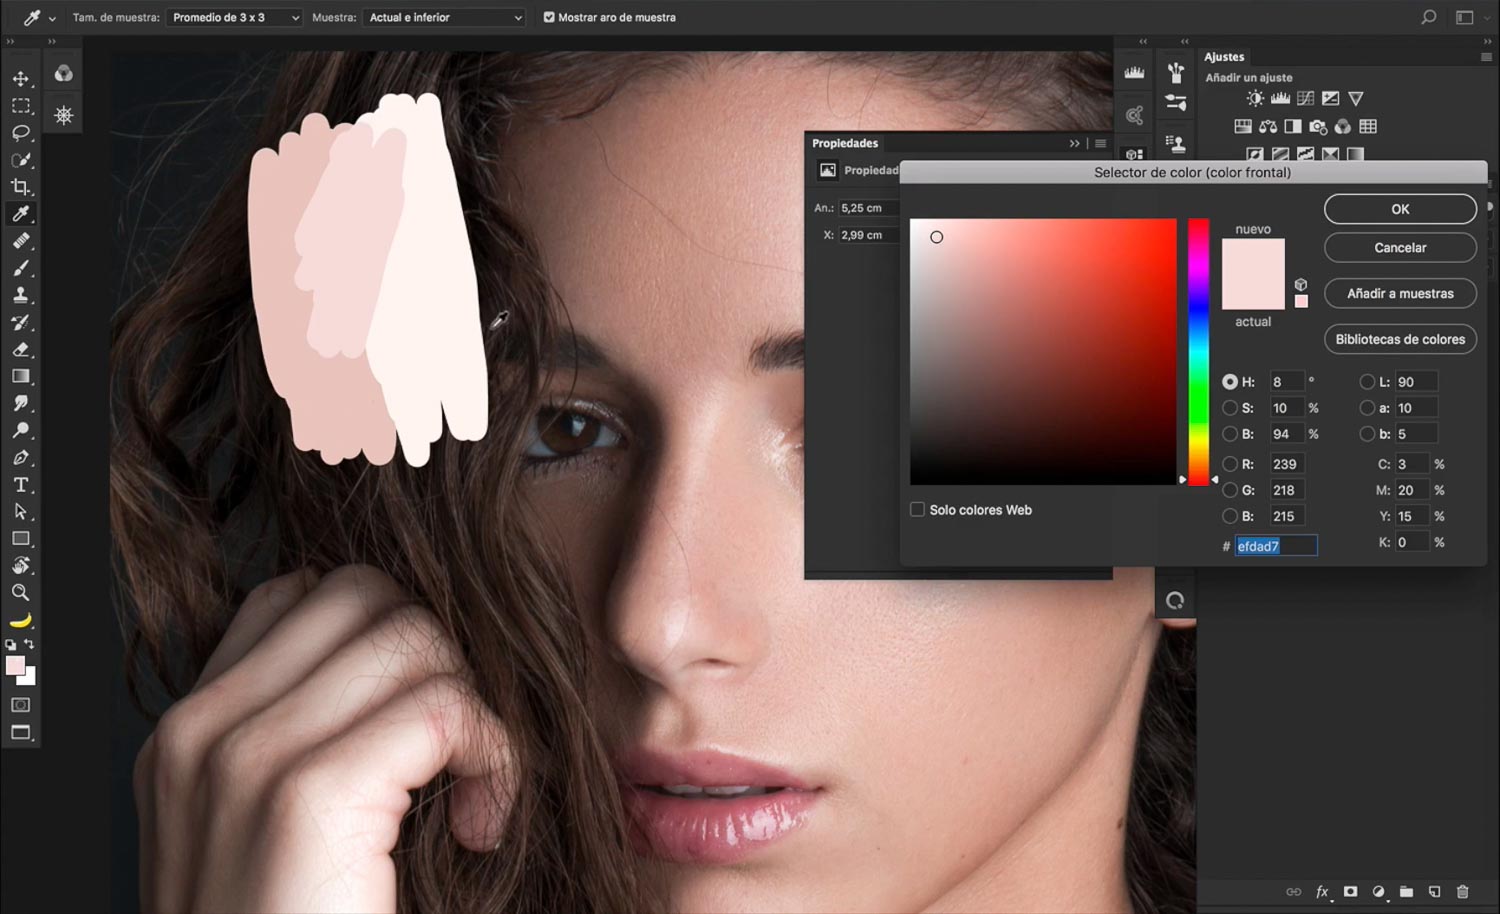1500x914 pixels.
Task: Add layer style fx button
Action: point(1322,892)
